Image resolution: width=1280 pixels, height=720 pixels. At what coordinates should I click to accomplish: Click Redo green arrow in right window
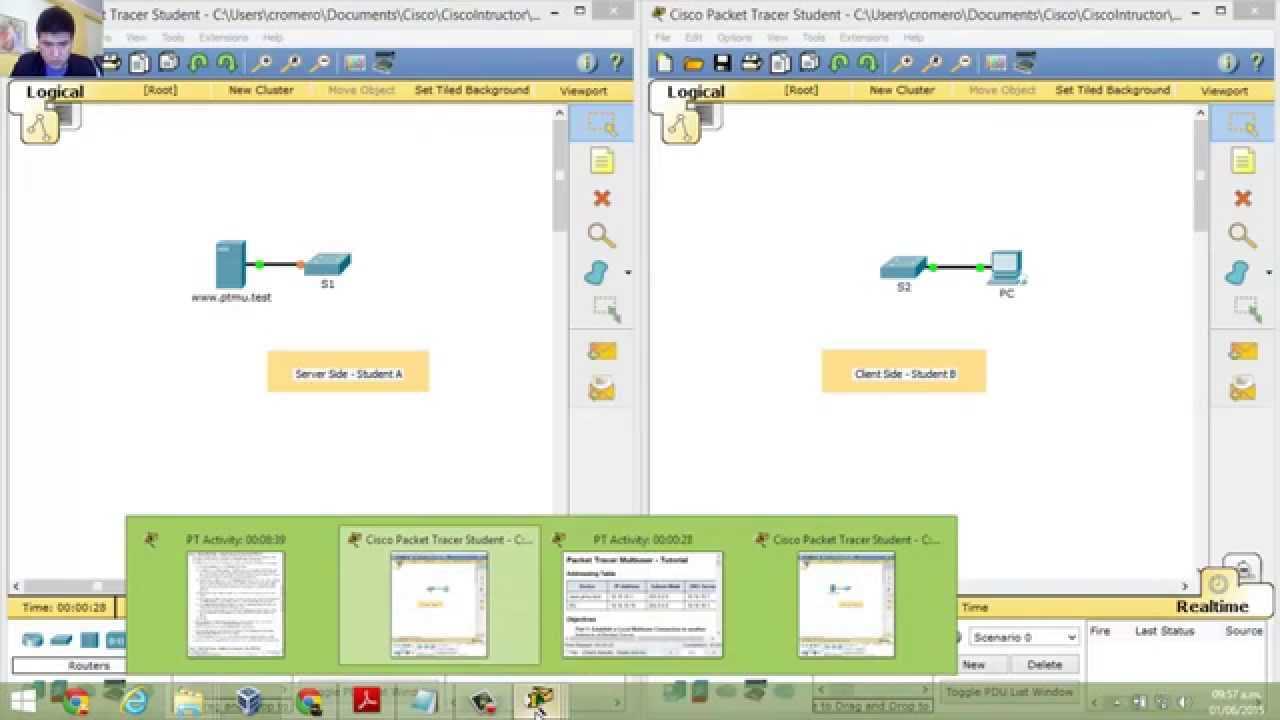point(868,63)
